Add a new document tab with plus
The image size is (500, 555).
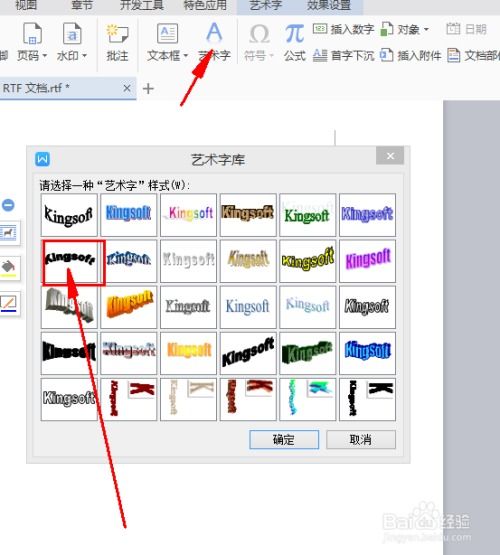(x=148, y=88)
